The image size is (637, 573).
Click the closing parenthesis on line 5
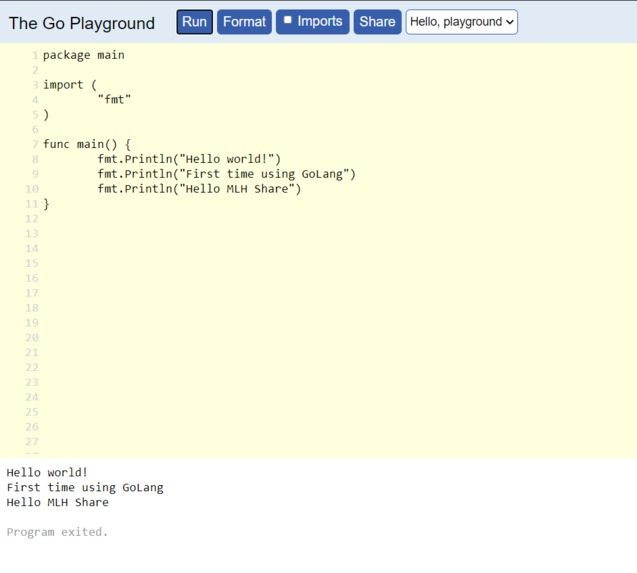coord(46,115)
